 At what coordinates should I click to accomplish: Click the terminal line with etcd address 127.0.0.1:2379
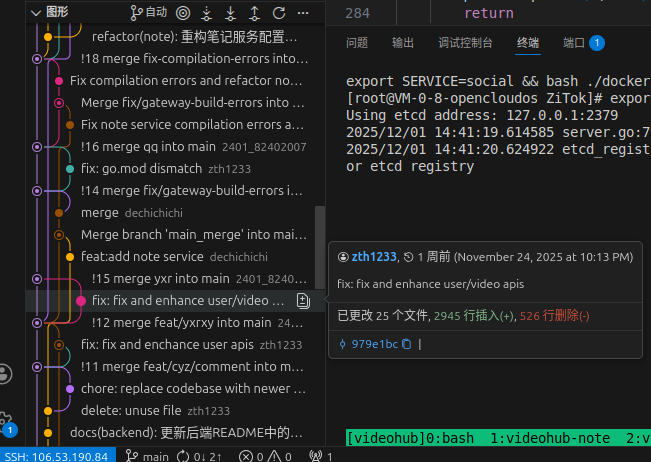[482, 115]
